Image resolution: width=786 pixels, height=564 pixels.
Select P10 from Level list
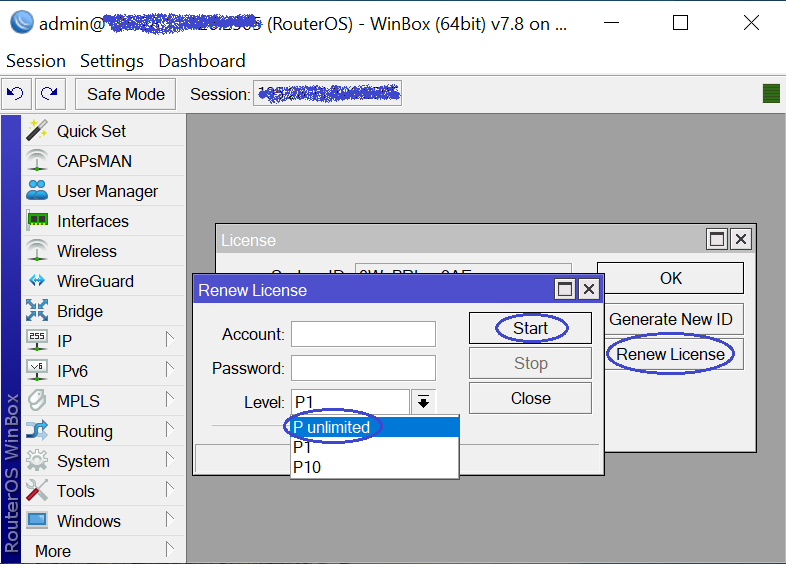375,467
